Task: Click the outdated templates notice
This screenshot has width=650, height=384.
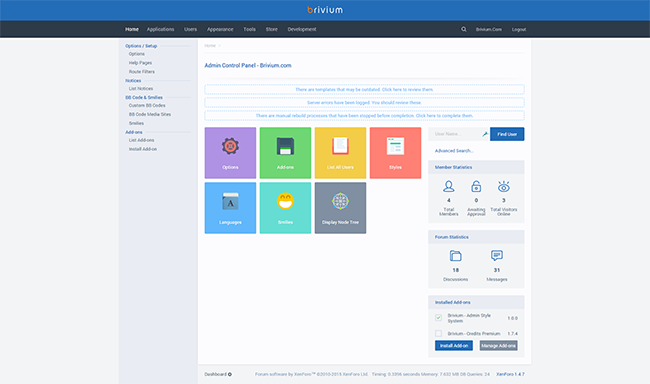Action: (x=364, y=89)
